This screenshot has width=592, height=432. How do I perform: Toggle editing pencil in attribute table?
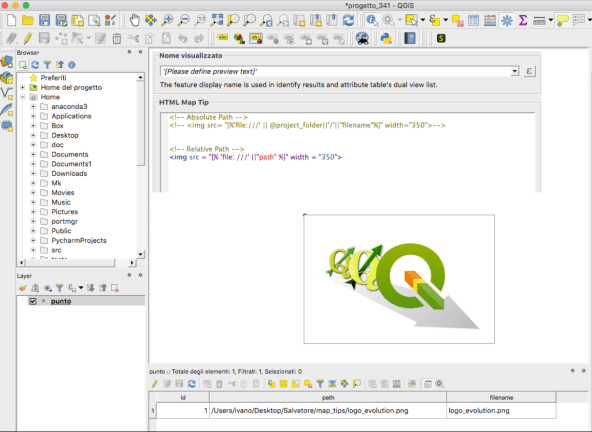click(155, 384)
